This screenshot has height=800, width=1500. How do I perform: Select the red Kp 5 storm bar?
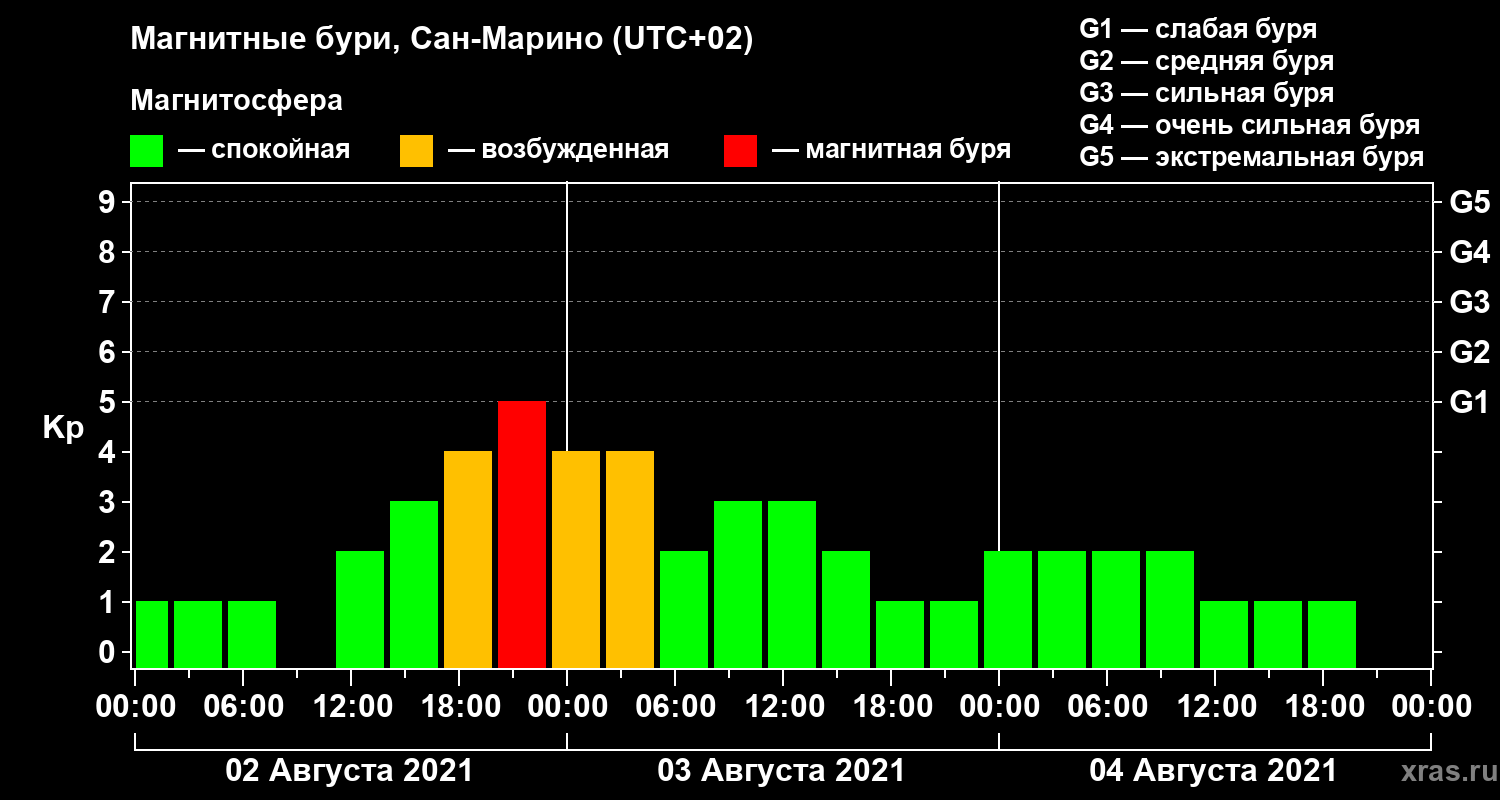point(522,534)
